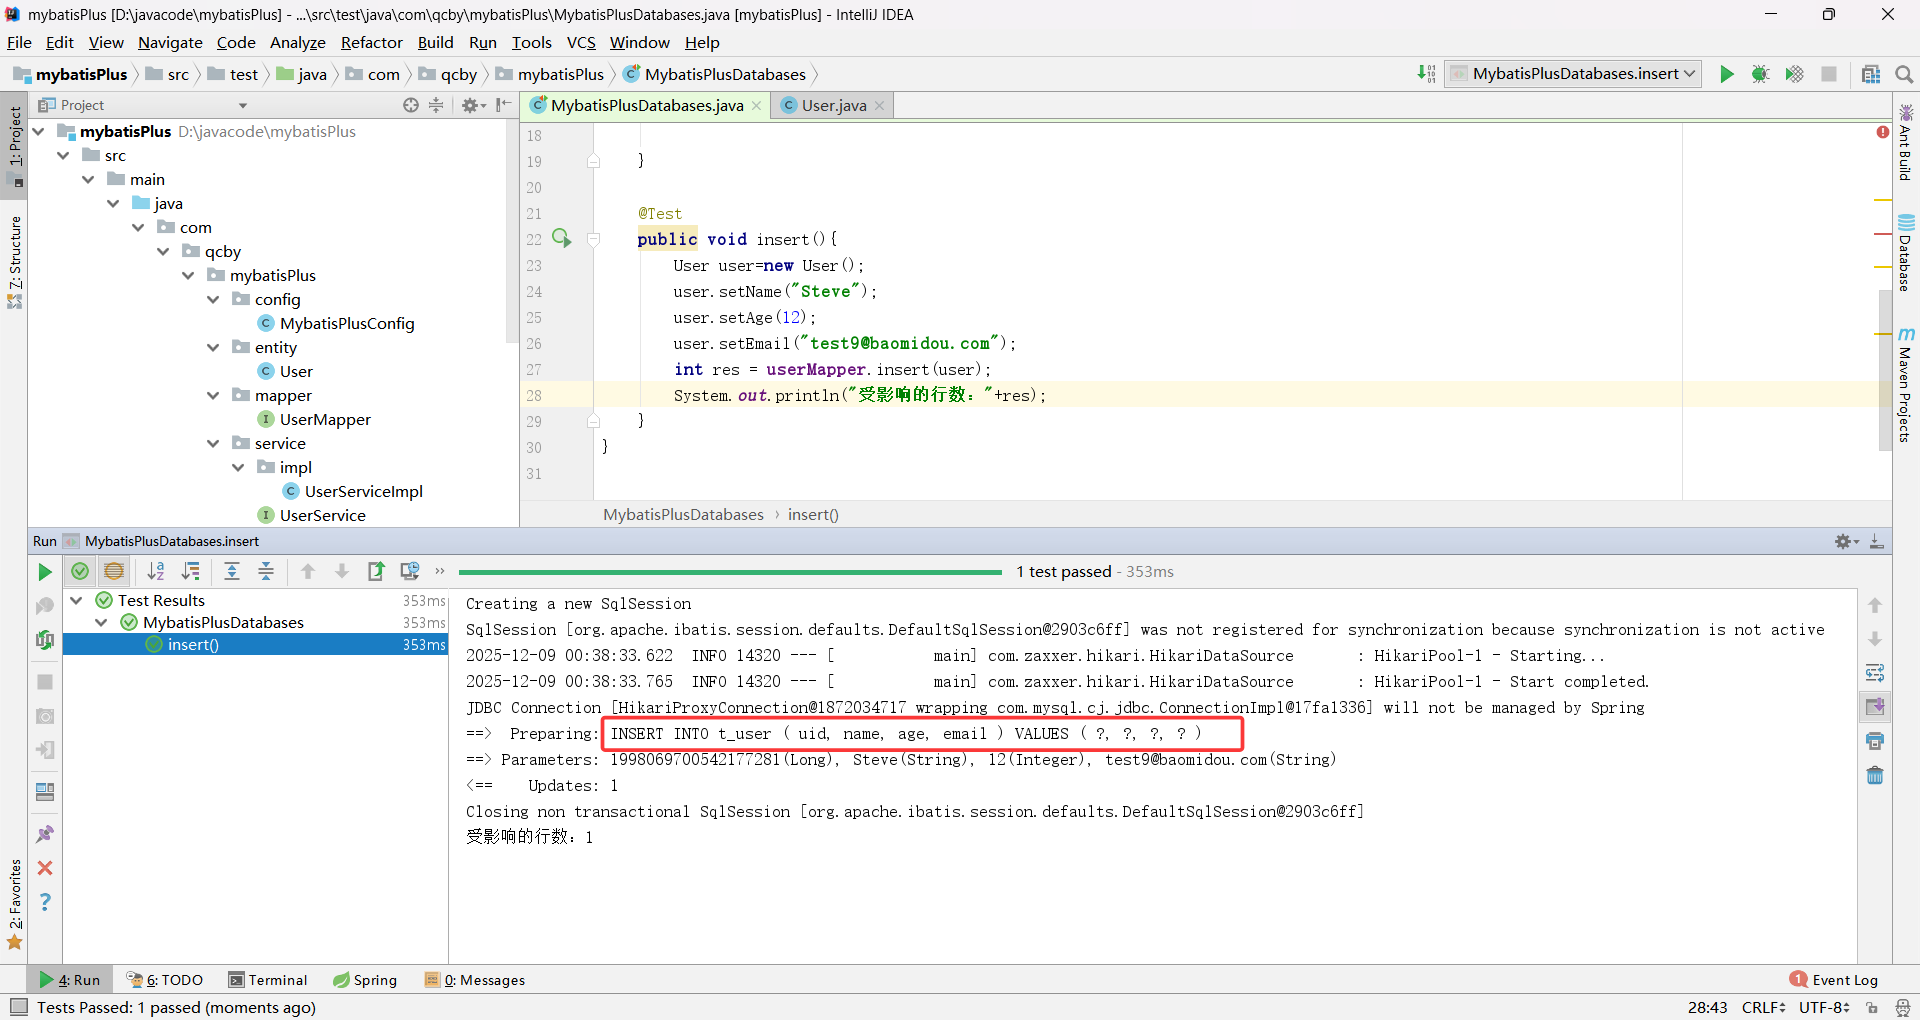Expand all test results icon
Viewport: 1920px width, 1020px height.
pyautogui.click(x=232, y=571)
